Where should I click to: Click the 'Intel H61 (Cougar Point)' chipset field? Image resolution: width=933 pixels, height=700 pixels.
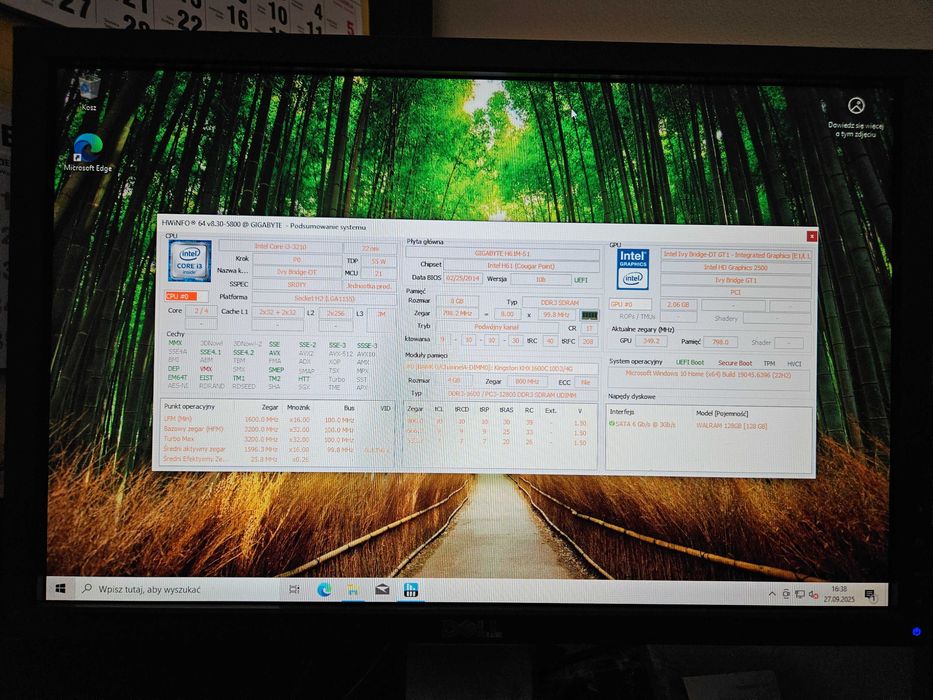[521, 266]
